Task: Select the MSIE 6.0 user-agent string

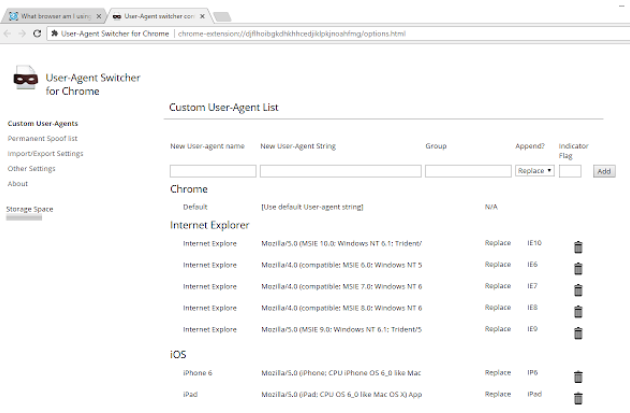Action: click(x=341, y=265)
